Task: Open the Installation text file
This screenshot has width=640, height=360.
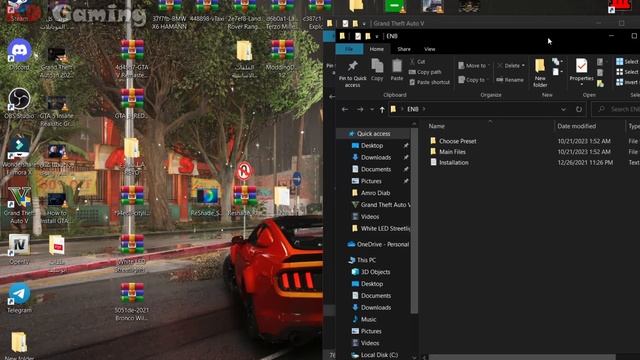Action: (x=453, y=162)
